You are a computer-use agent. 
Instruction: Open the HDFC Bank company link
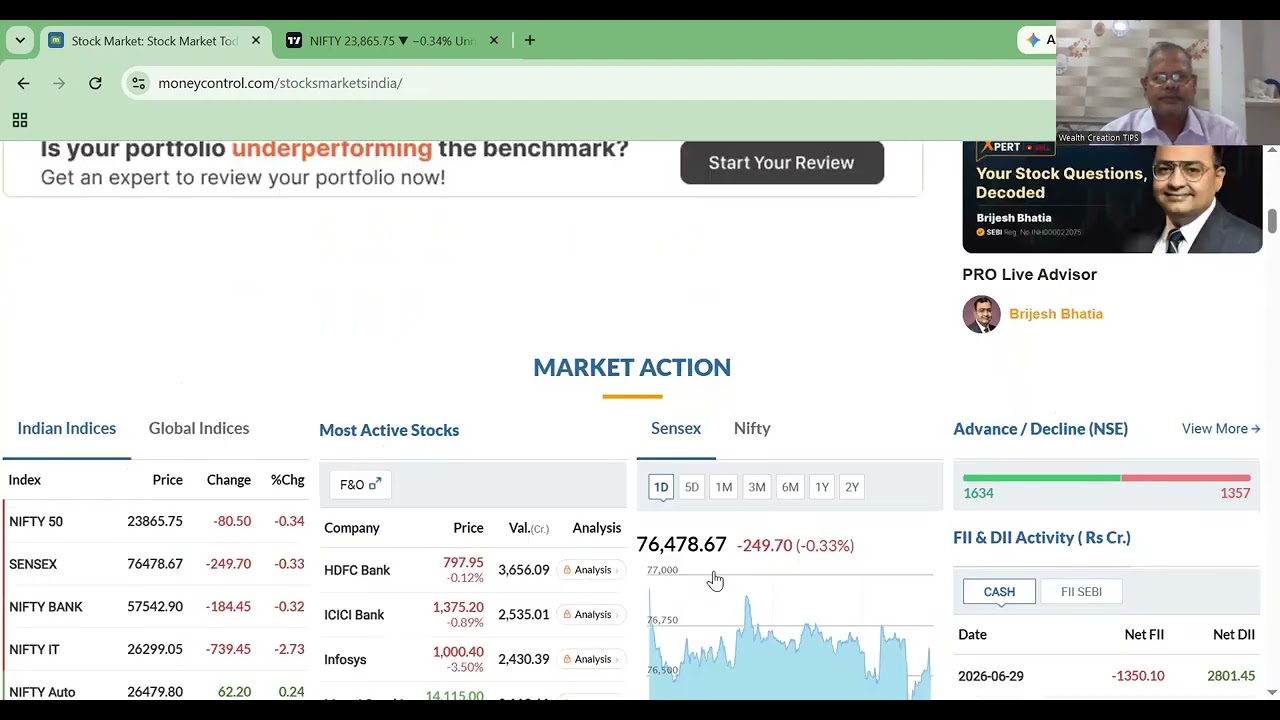point(357,570)
